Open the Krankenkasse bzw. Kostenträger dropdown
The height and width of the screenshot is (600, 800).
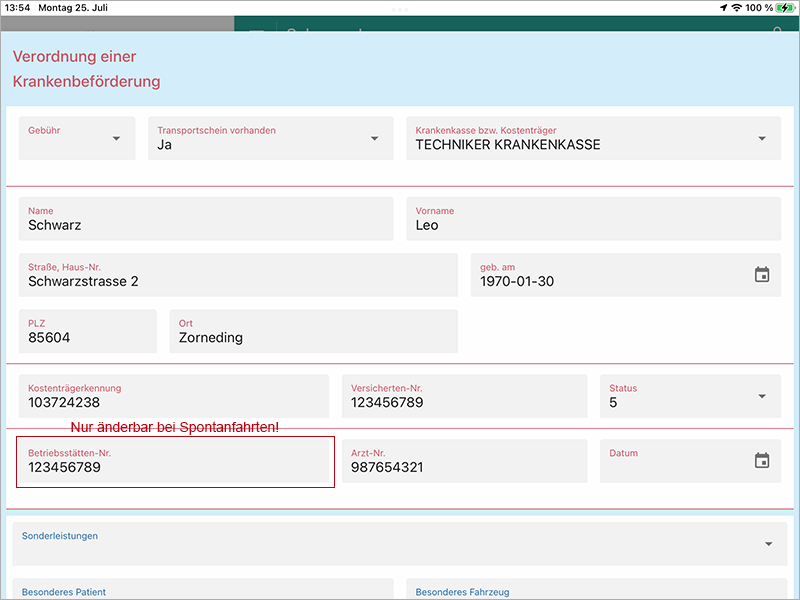(x=593, y=138)
